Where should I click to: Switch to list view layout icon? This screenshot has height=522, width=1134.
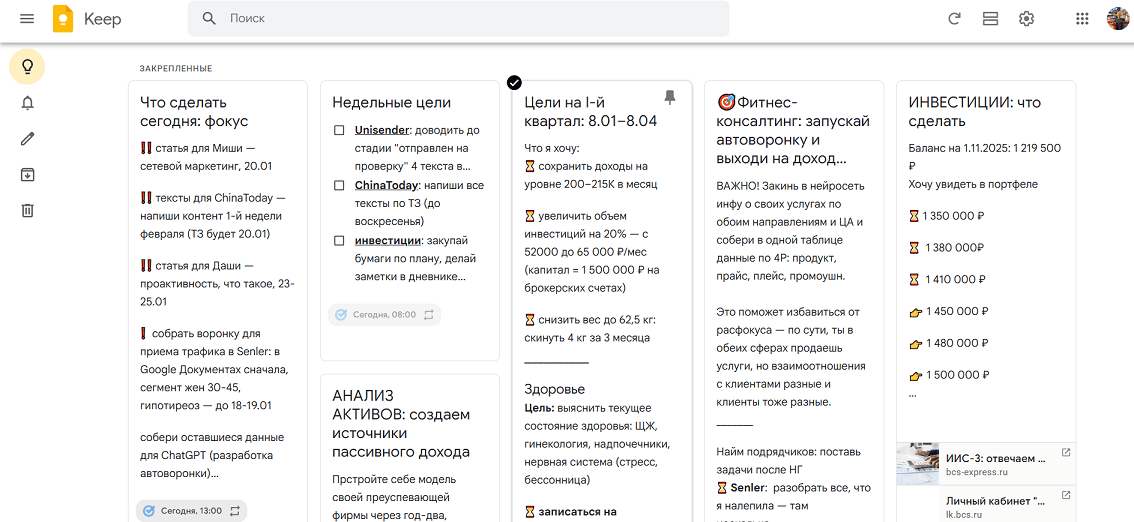pyautogui.click(x=990, y=19)
